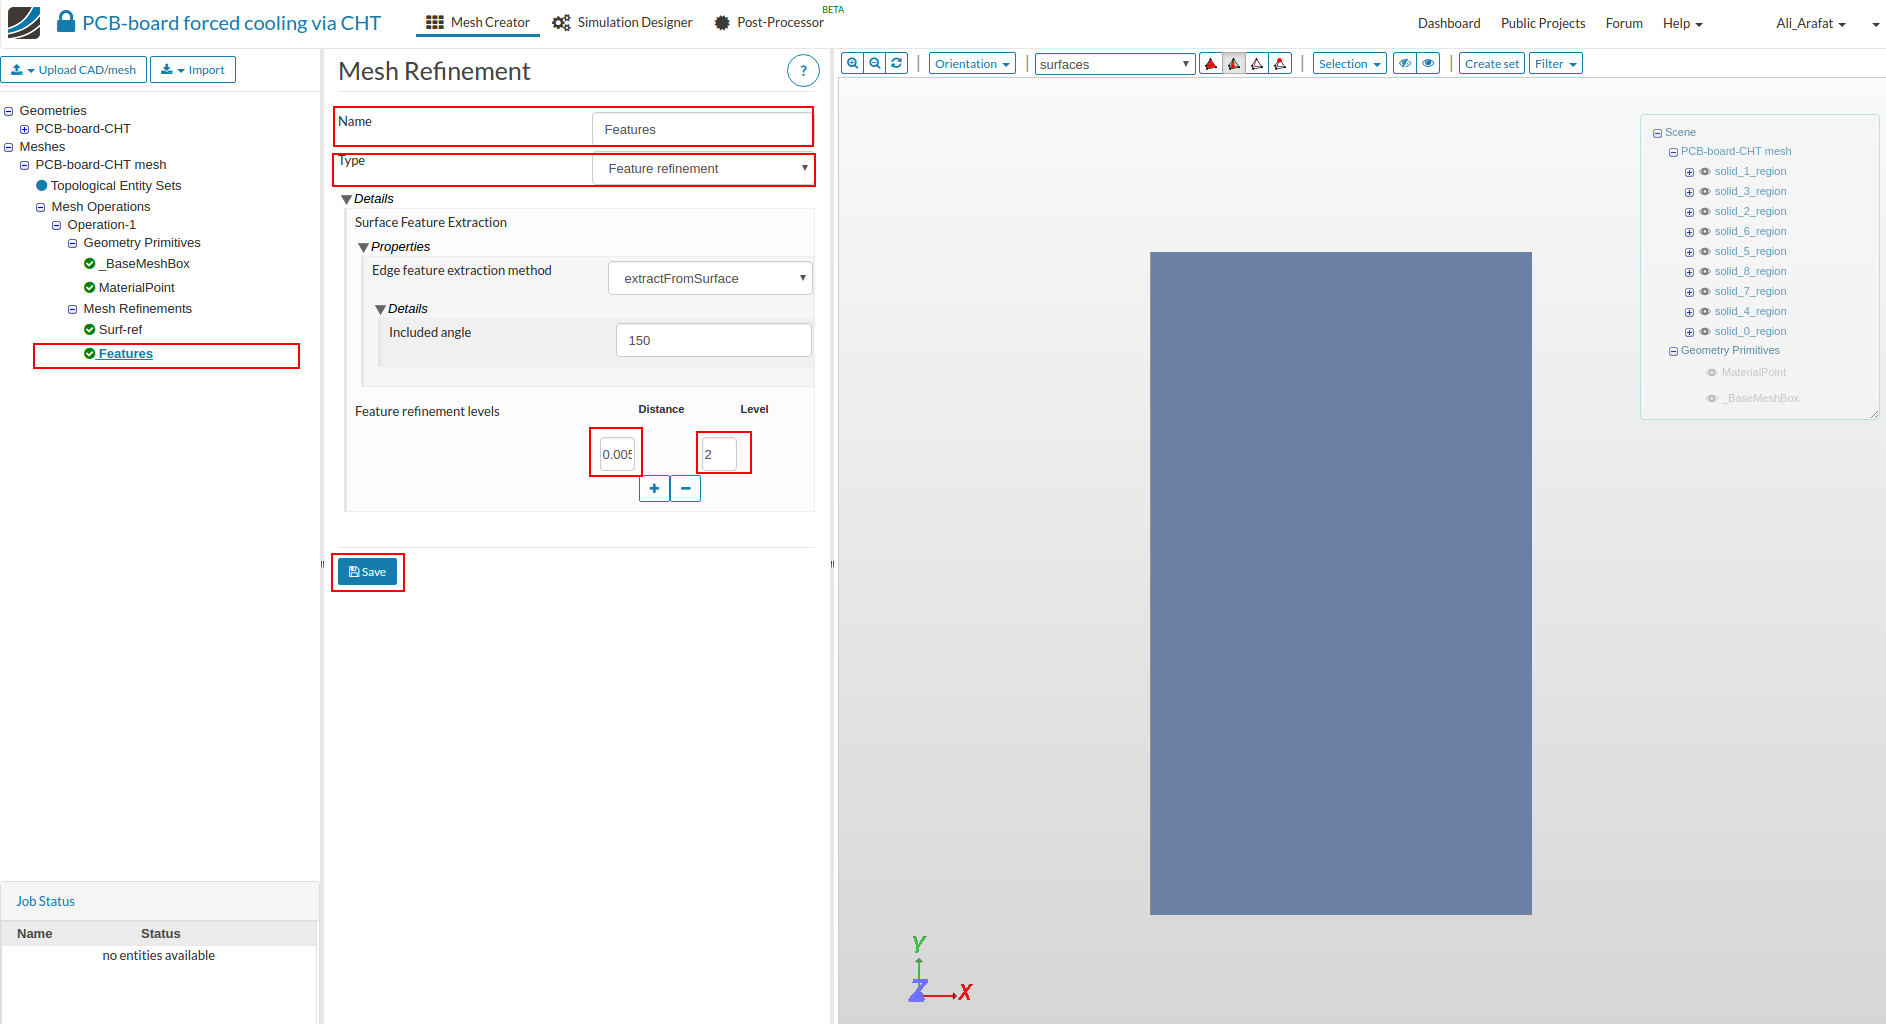Toggle visibility of solid_1_region
This screenshot has height=1024, width=1886.
[x=1705, y=172]
